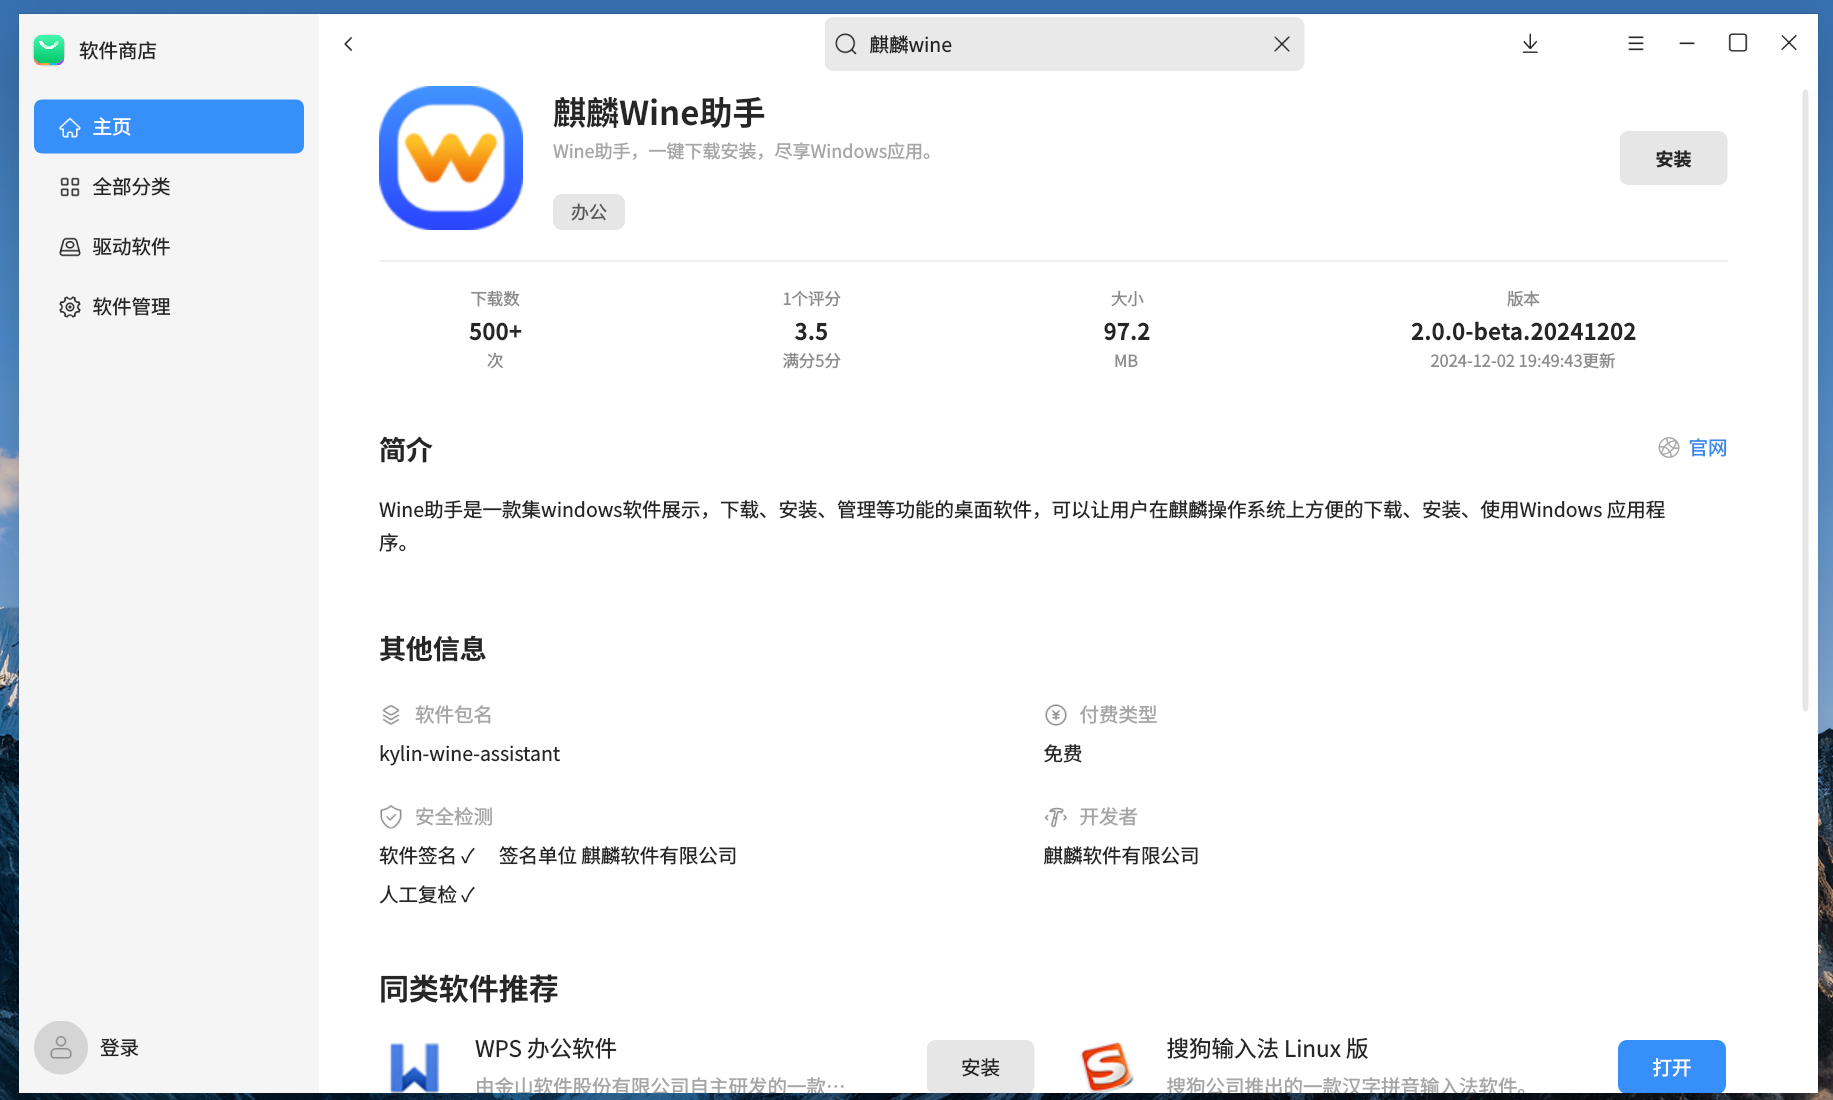Go back with the left arrow

[x=348, y=44]
